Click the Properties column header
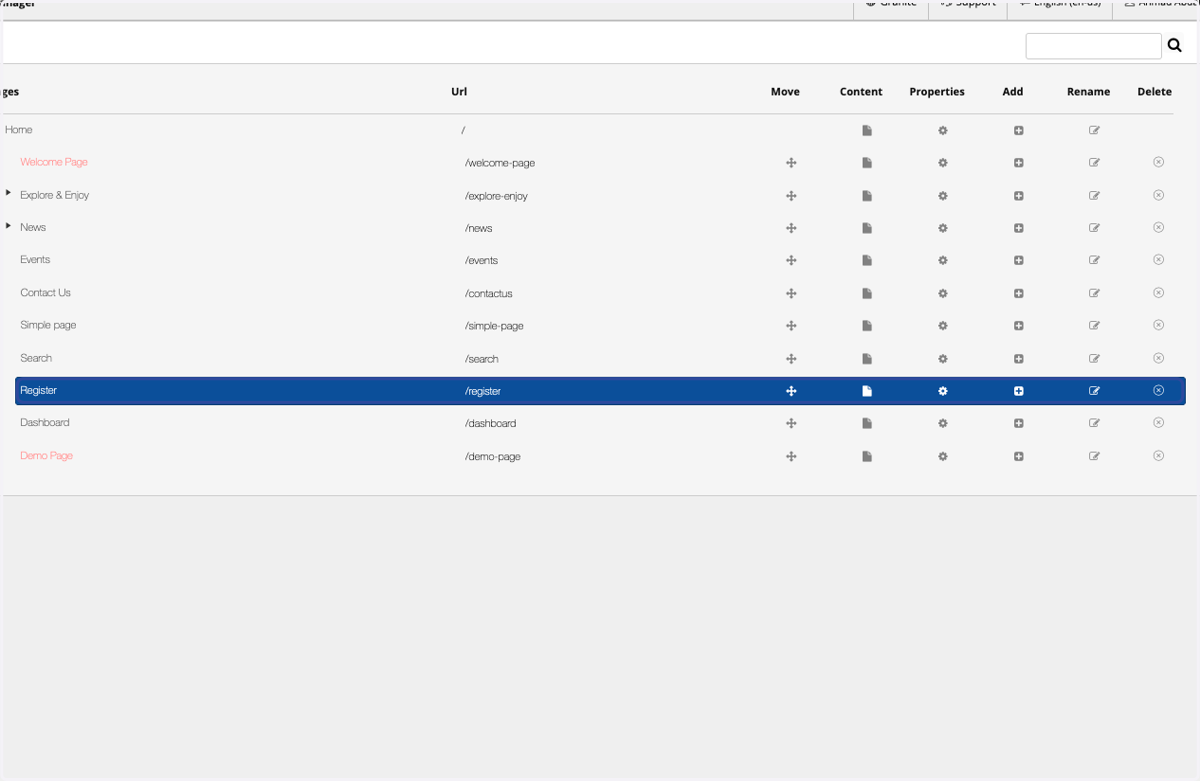The image size is (1200, 781). coord(937,91)
